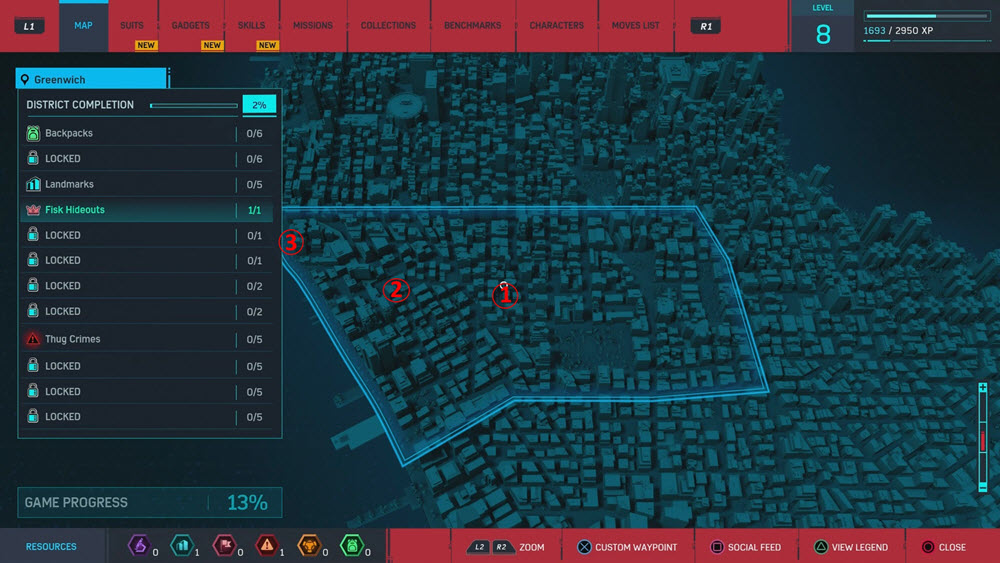Click the Thug Crimes warning triangle icon
1000x563 pixels.
(x=33, y=339)
